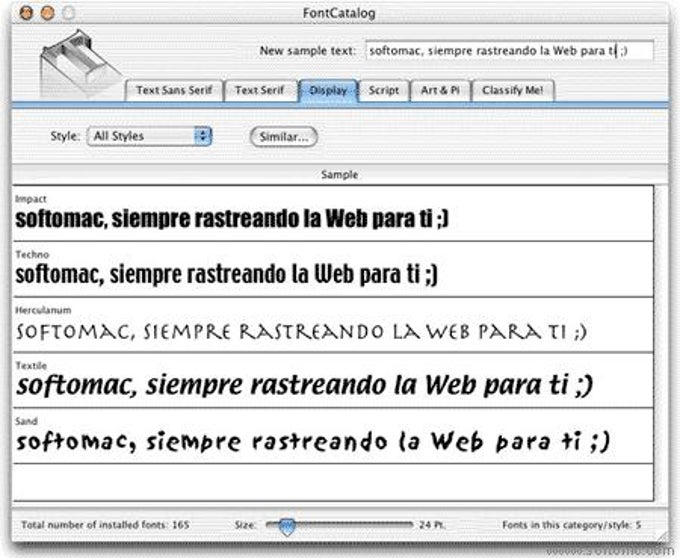Click the Fonts in this category/style count

coord(572,525)
